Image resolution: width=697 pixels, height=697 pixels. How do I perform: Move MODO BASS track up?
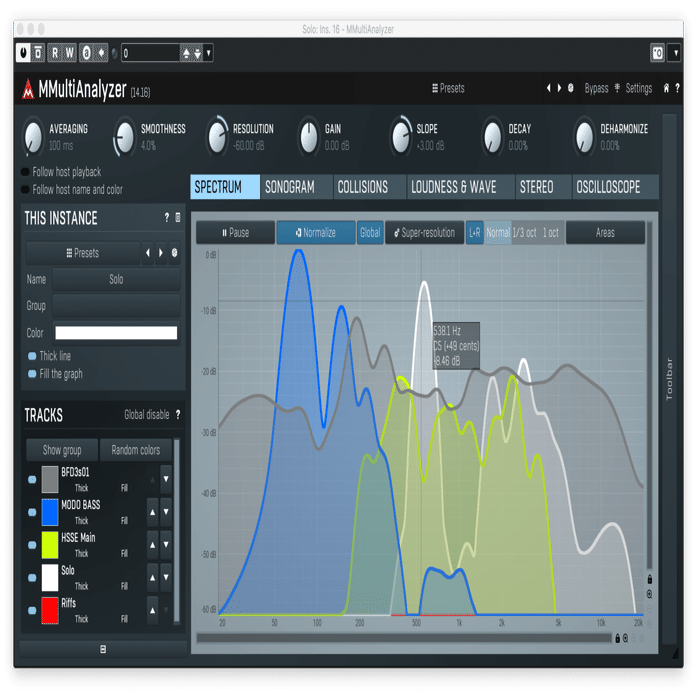click(152, 512)
